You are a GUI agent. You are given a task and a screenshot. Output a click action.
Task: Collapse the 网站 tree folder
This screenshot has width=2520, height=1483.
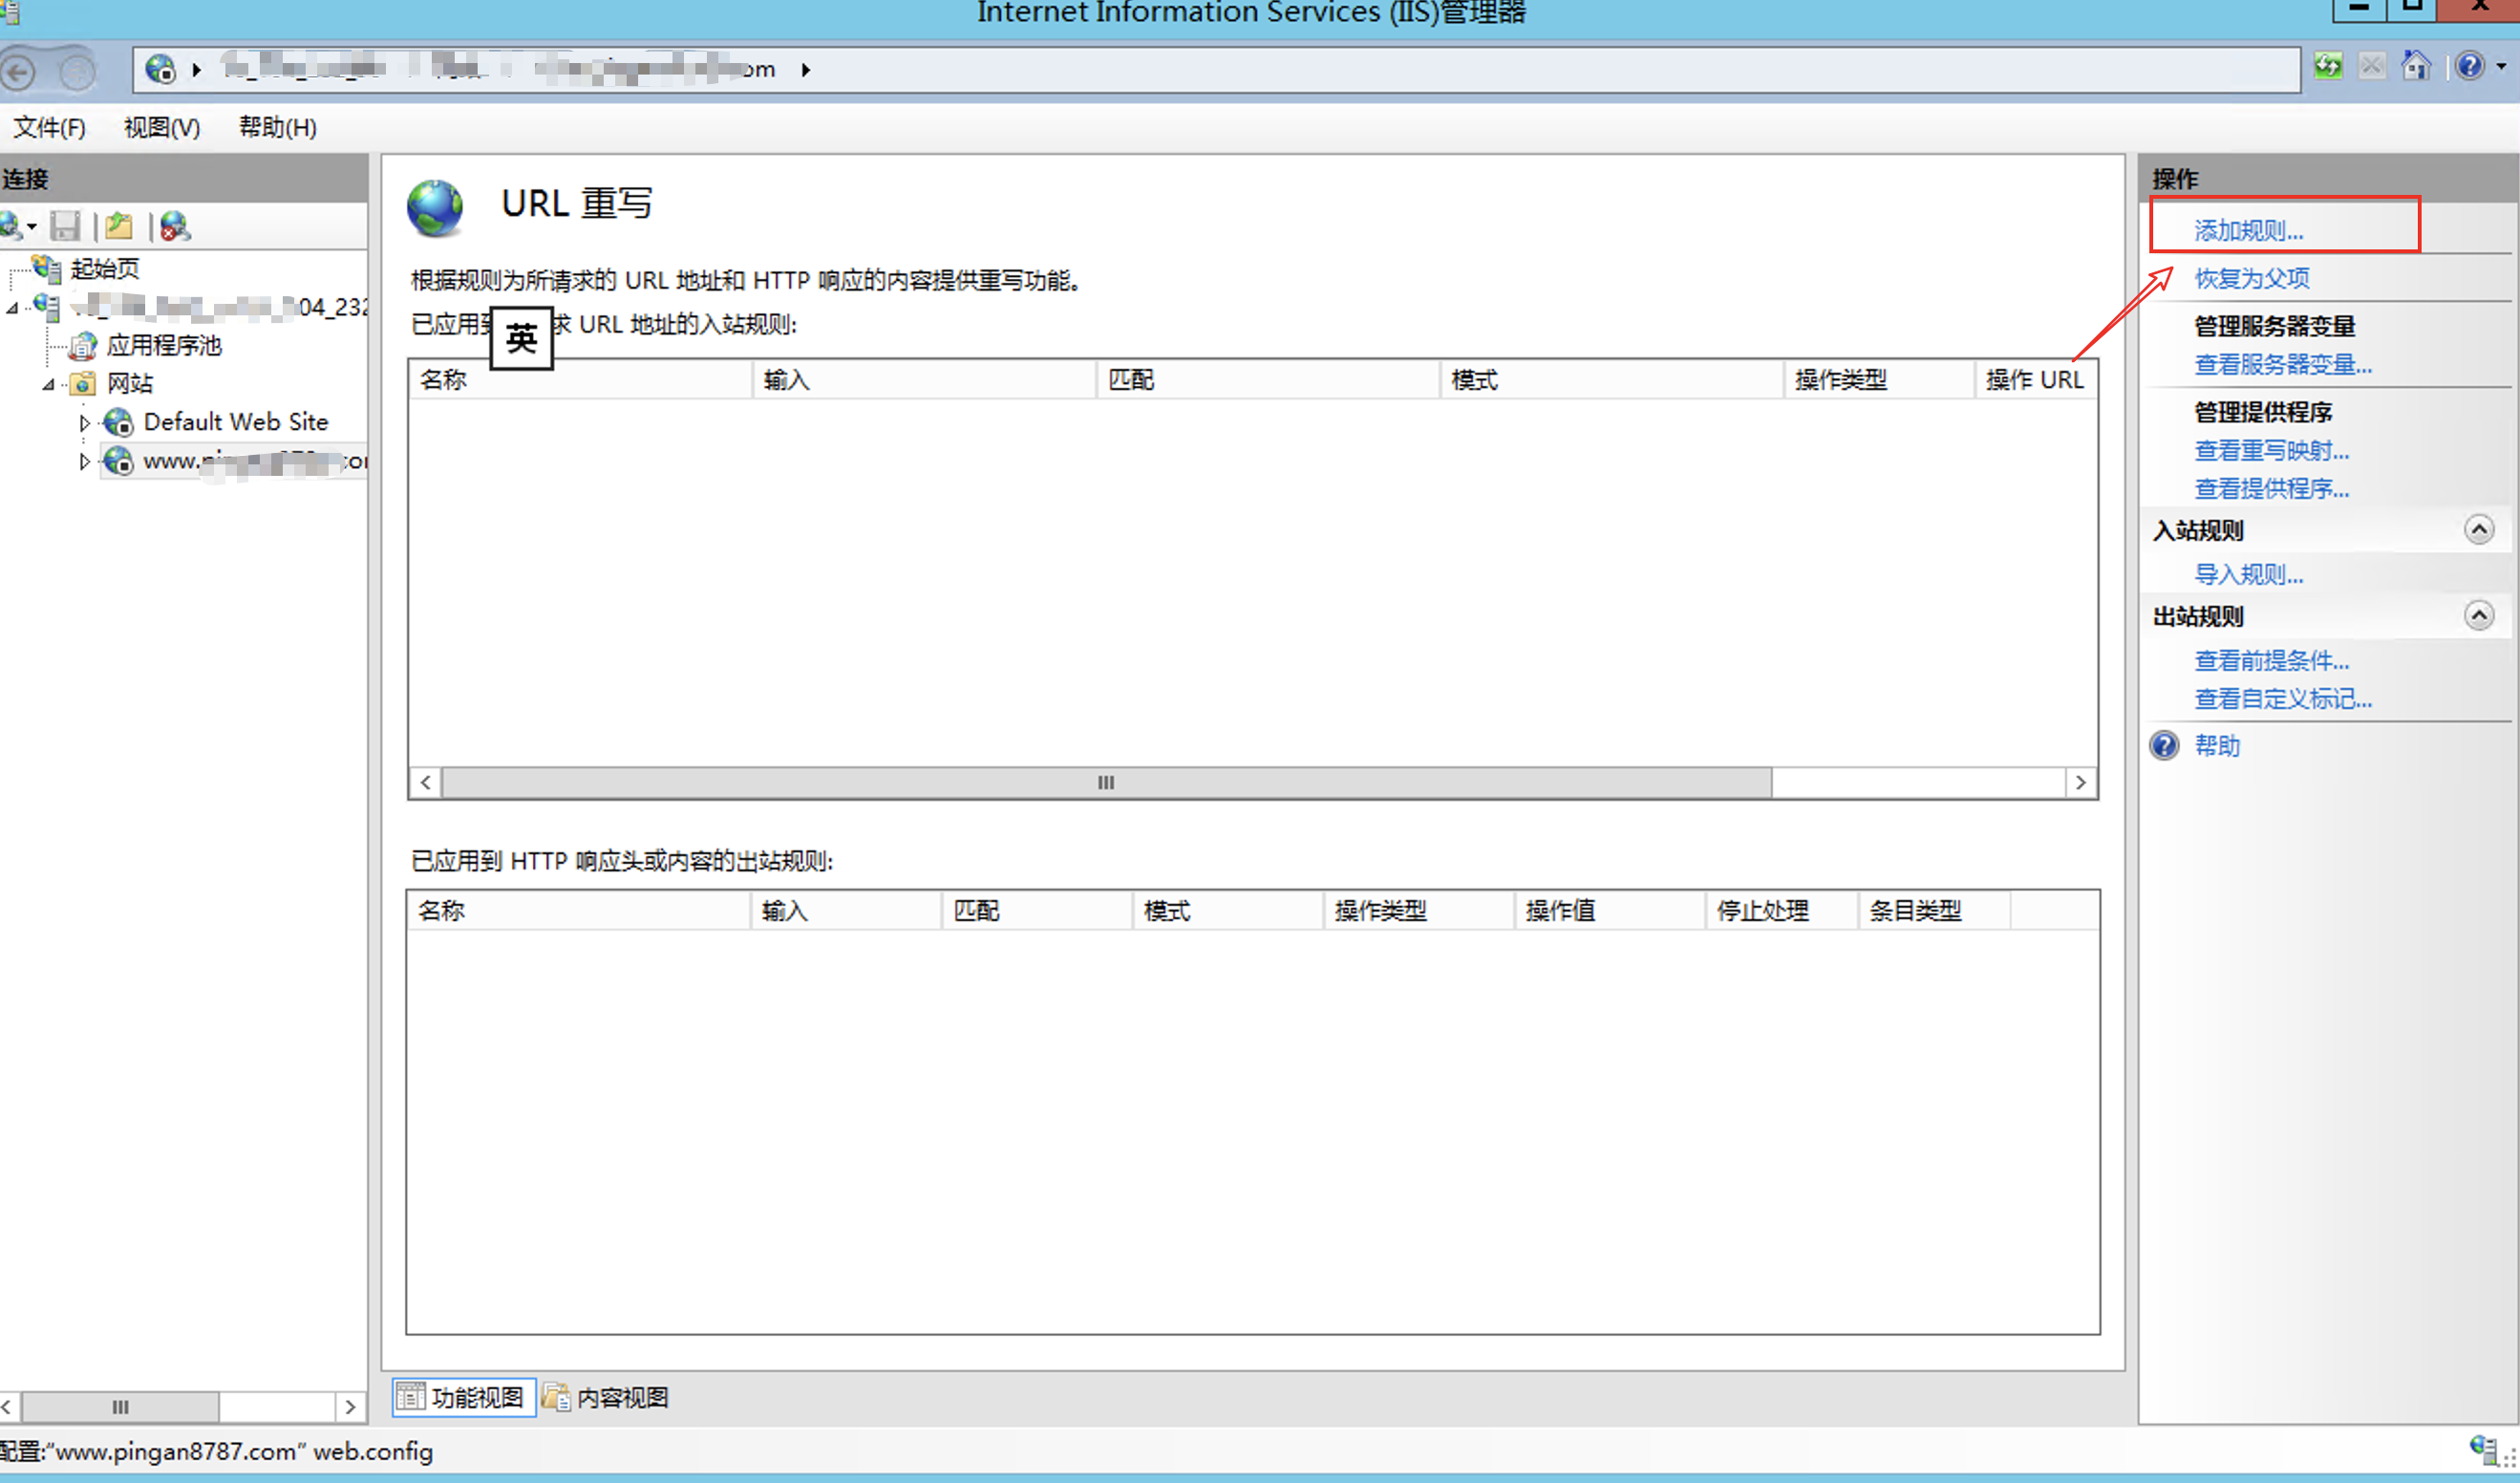pos(48,385)
